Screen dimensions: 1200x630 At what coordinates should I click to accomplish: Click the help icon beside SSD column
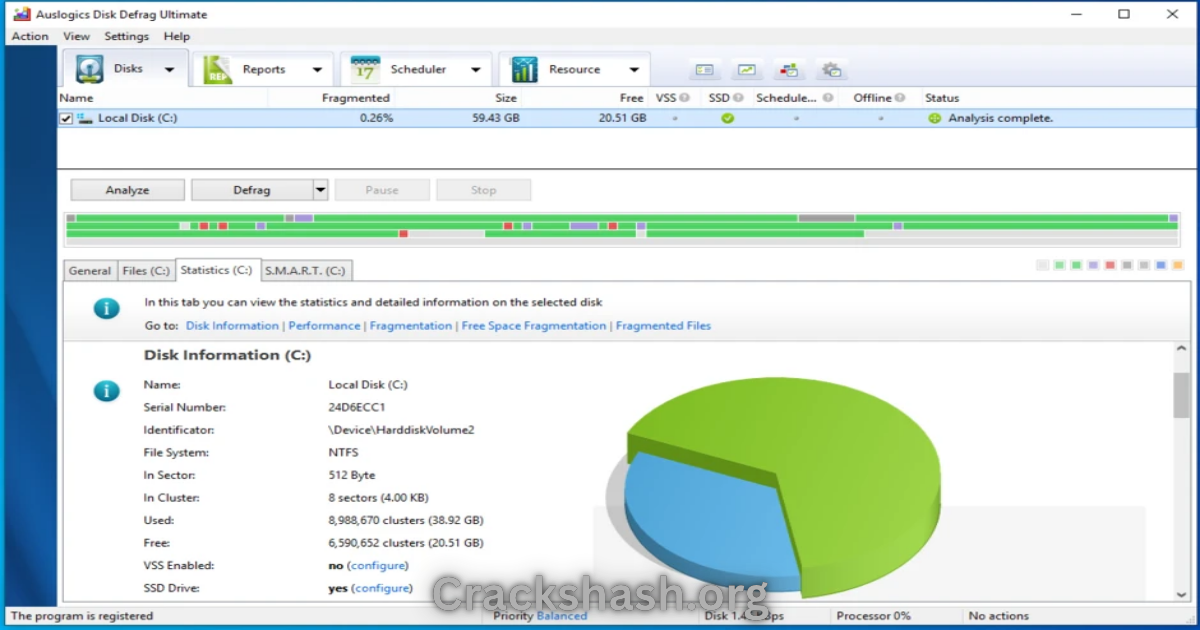pyautogui.click(x=738, y=98)
